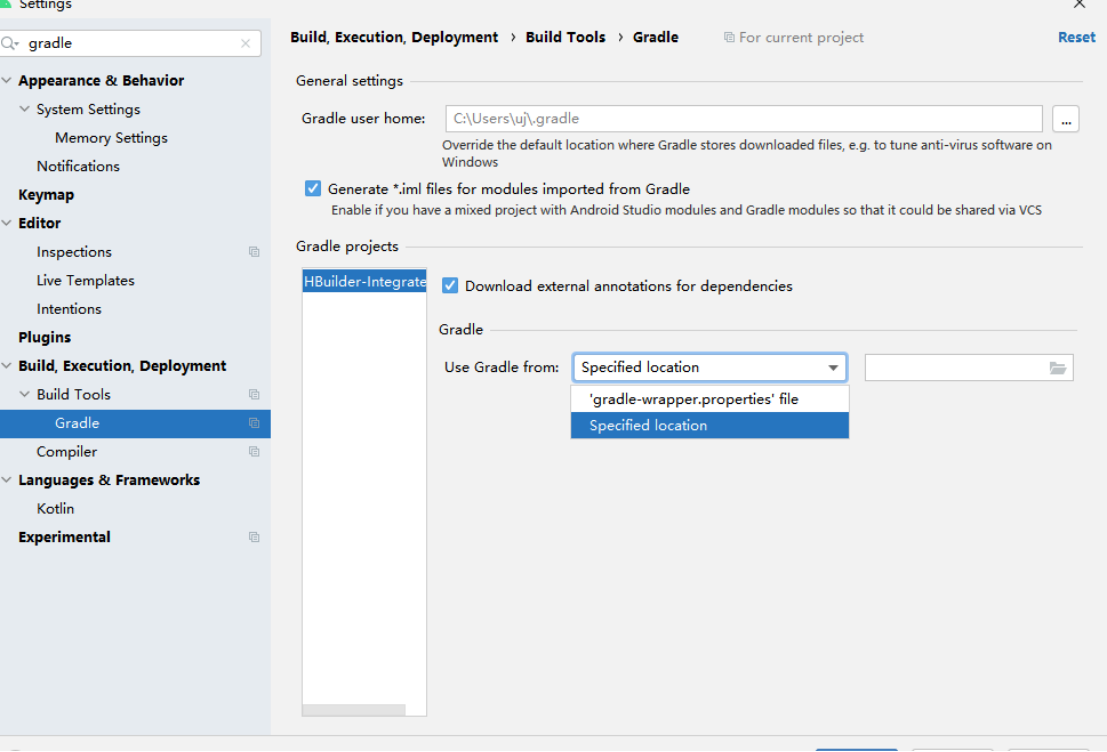Click the project-level icon next to Experimental
This screenshot has height=752, width=1107.
(x=255, y=537)
